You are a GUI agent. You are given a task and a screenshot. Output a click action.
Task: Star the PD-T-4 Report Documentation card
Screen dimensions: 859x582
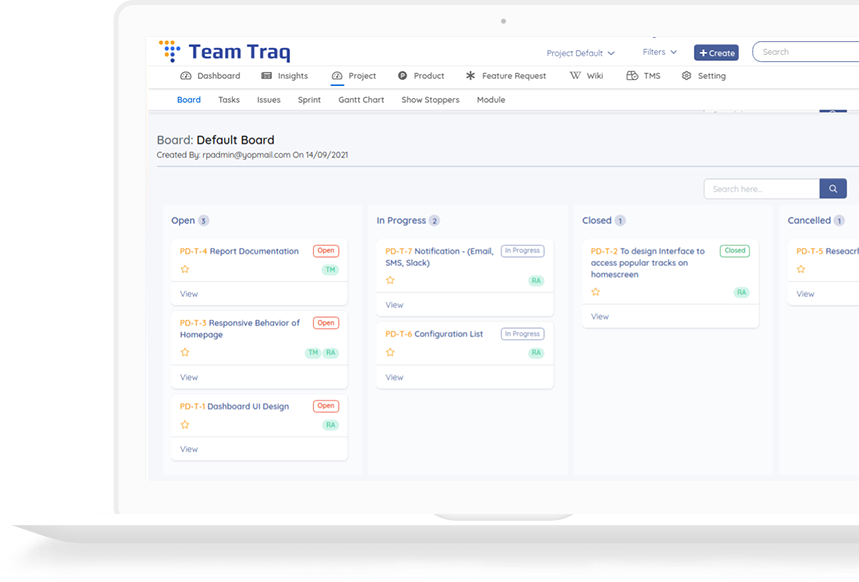(185, 269)
